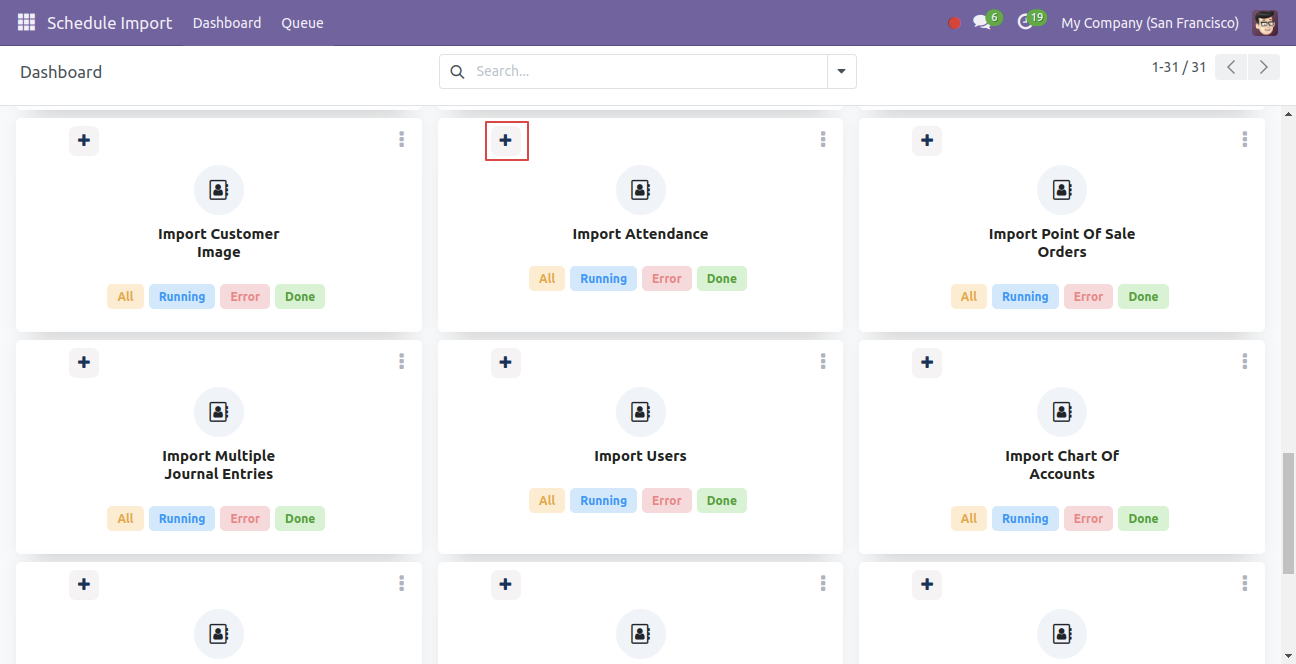Open kebab menu on Import Users card
Viewport: 1296px width, 664px height.
(x=823, y=362)
